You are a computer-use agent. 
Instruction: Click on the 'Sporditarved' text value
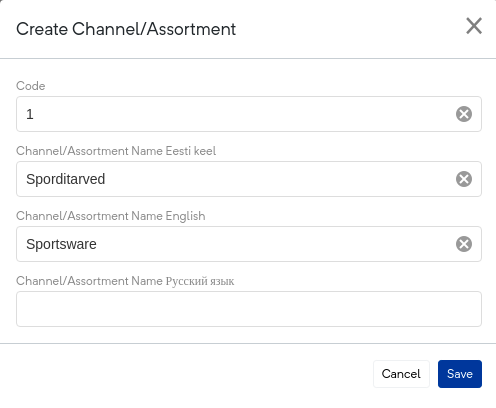point(66,179)
